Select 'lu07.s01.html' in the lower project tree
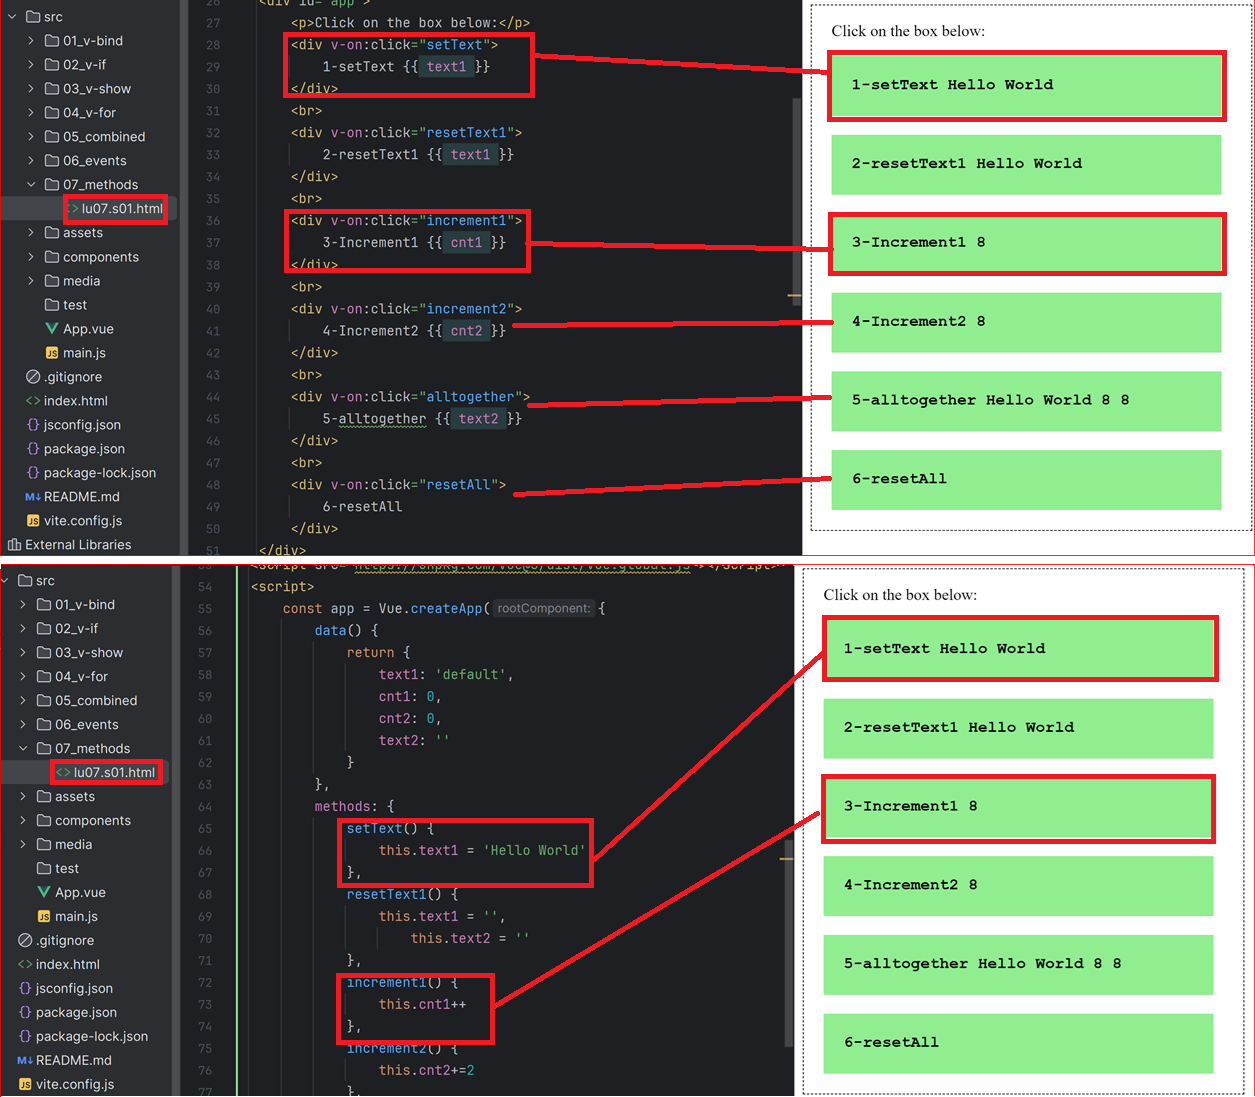 tap(114, 773)
